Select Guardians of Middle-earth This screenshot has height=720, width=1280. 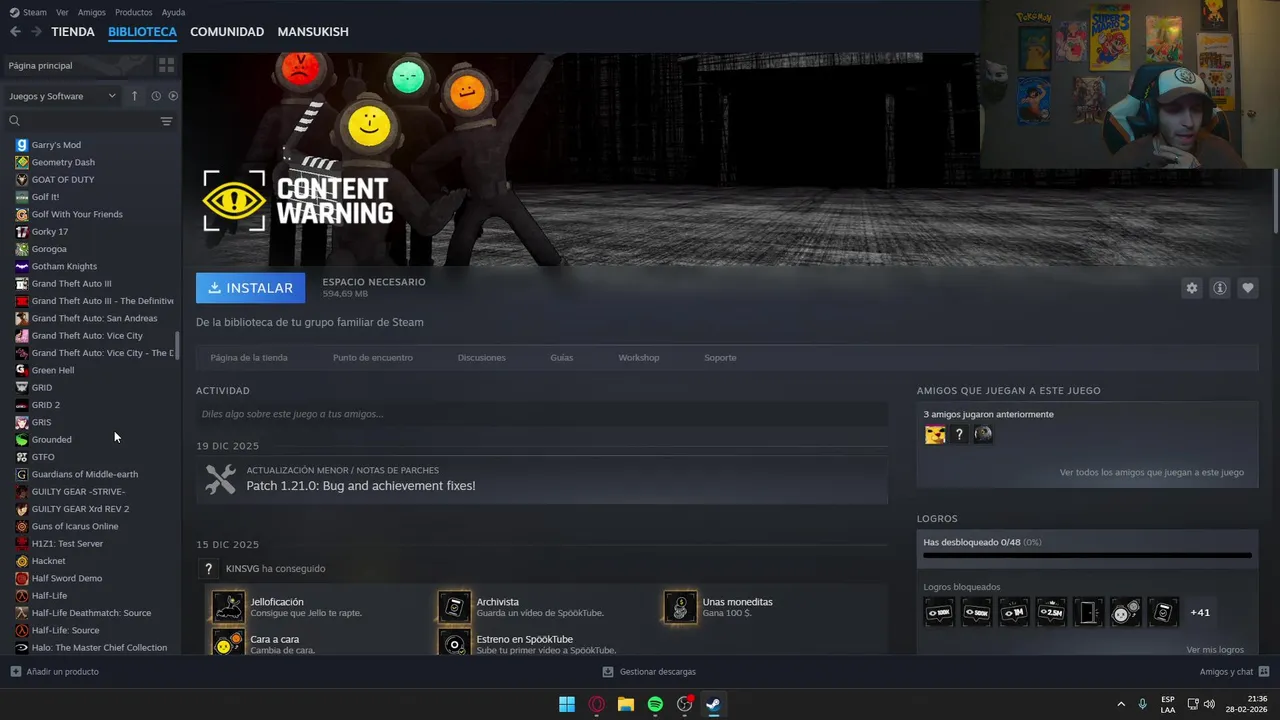pos(85,474)
